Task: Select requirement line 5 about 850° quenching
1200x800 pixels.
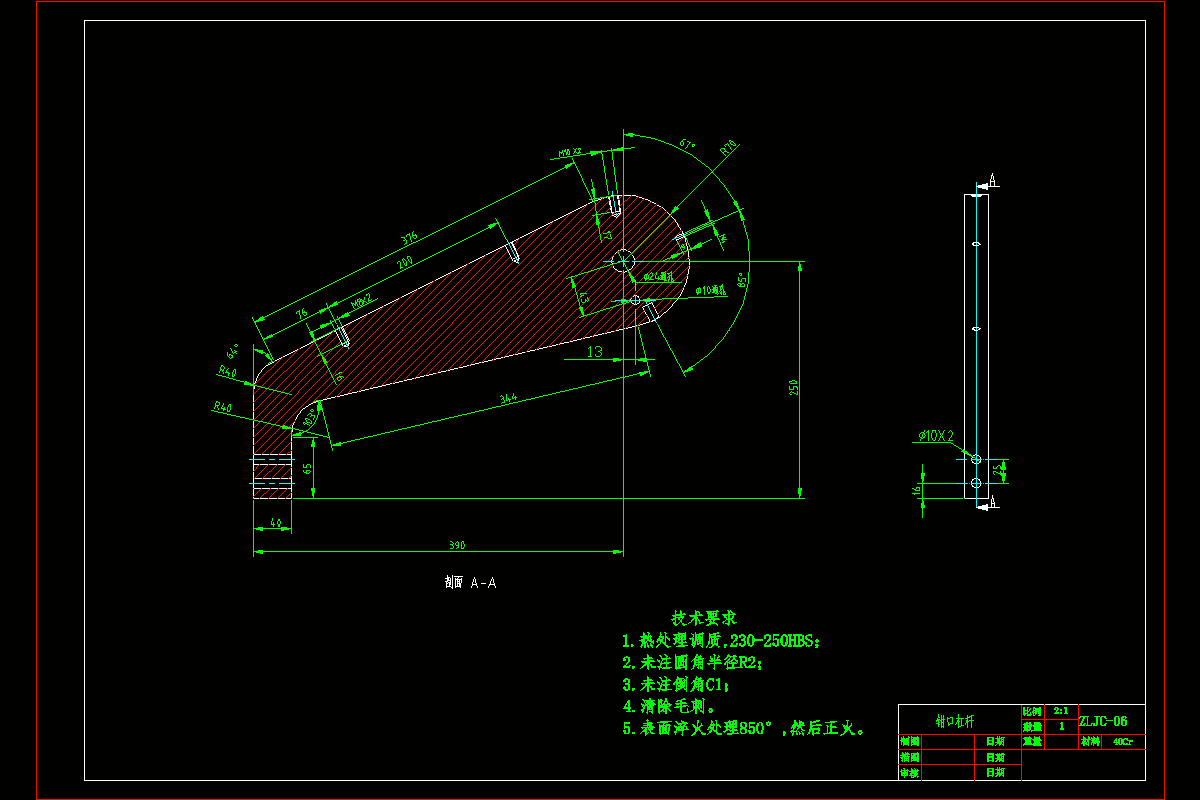Action: click(744, 729)
